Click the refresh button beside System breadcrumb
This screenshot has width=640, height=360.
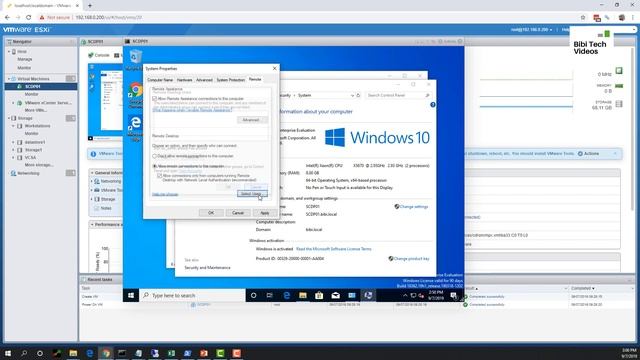click(x=358, y=95)
